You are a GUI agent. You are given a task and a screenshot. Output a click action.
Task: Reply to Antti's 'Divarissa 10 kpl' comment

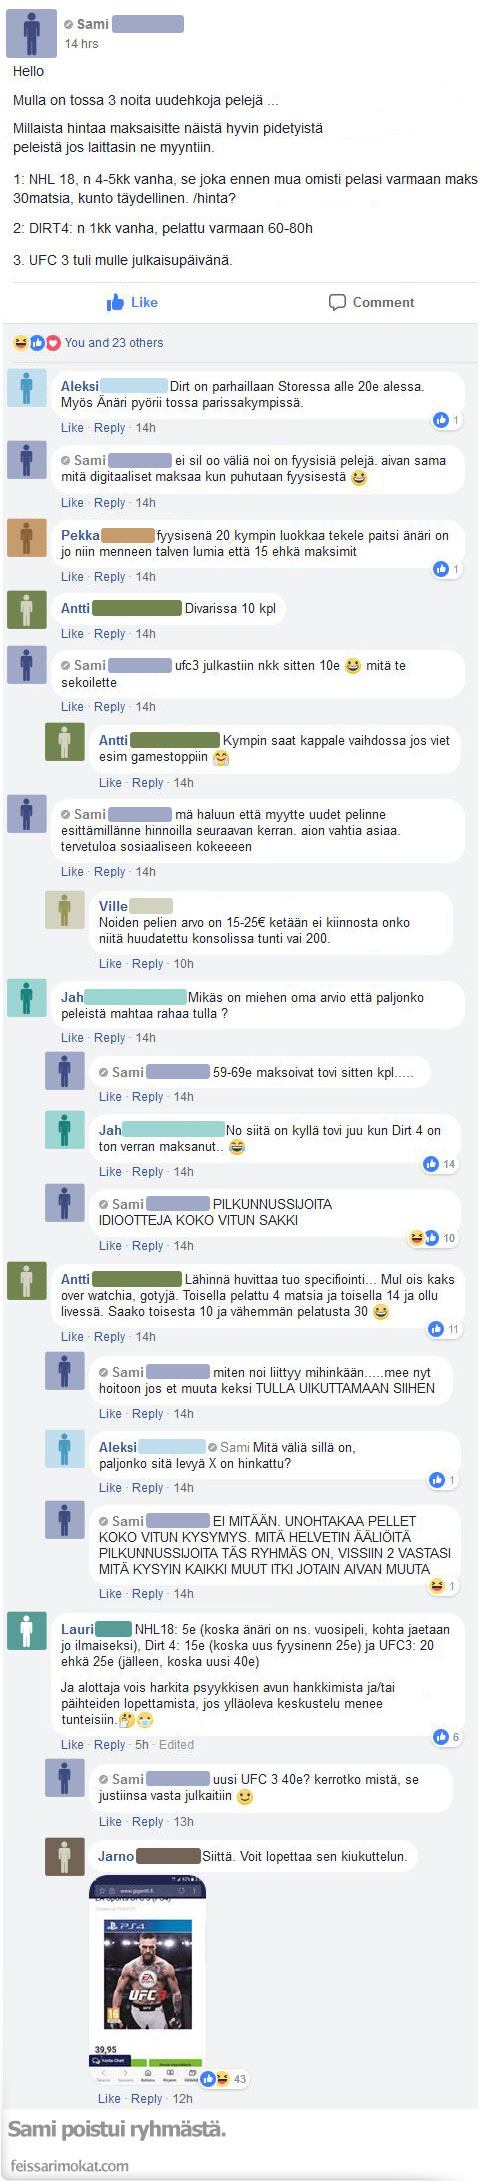tap(110, 634)
